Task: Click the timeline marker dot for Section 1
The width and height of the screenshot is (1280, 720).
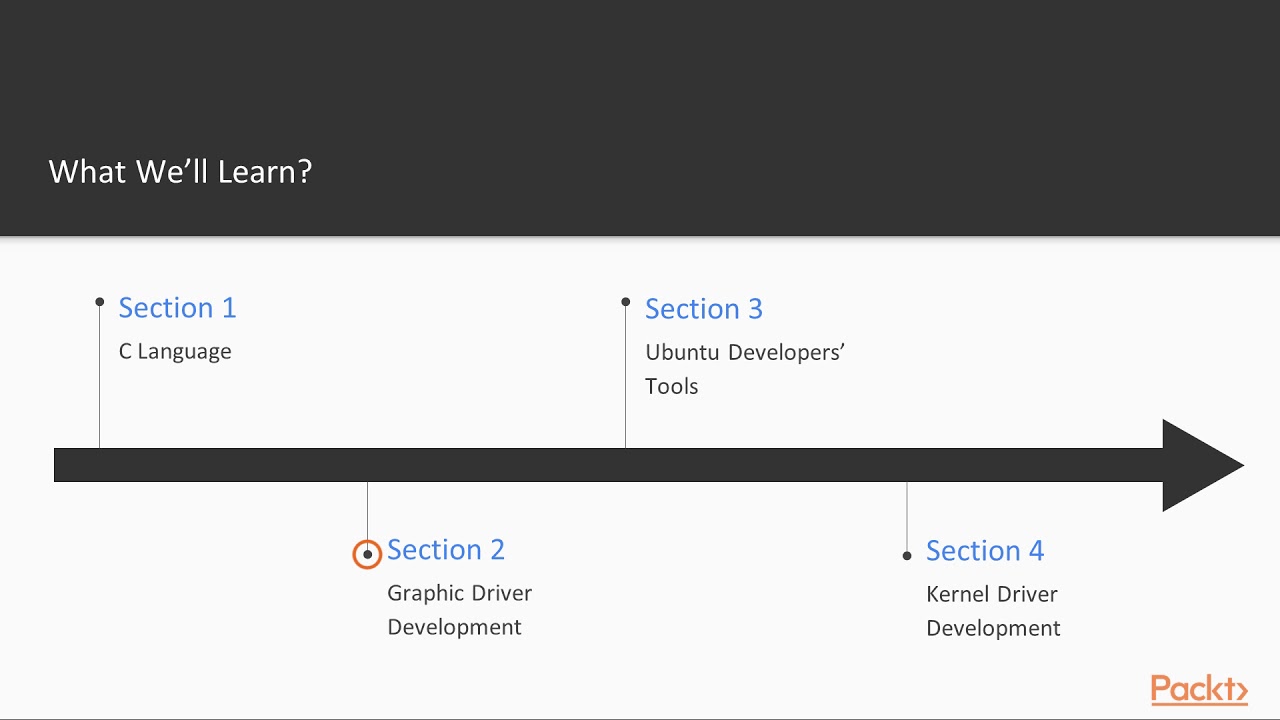Action: coord(99,302)
